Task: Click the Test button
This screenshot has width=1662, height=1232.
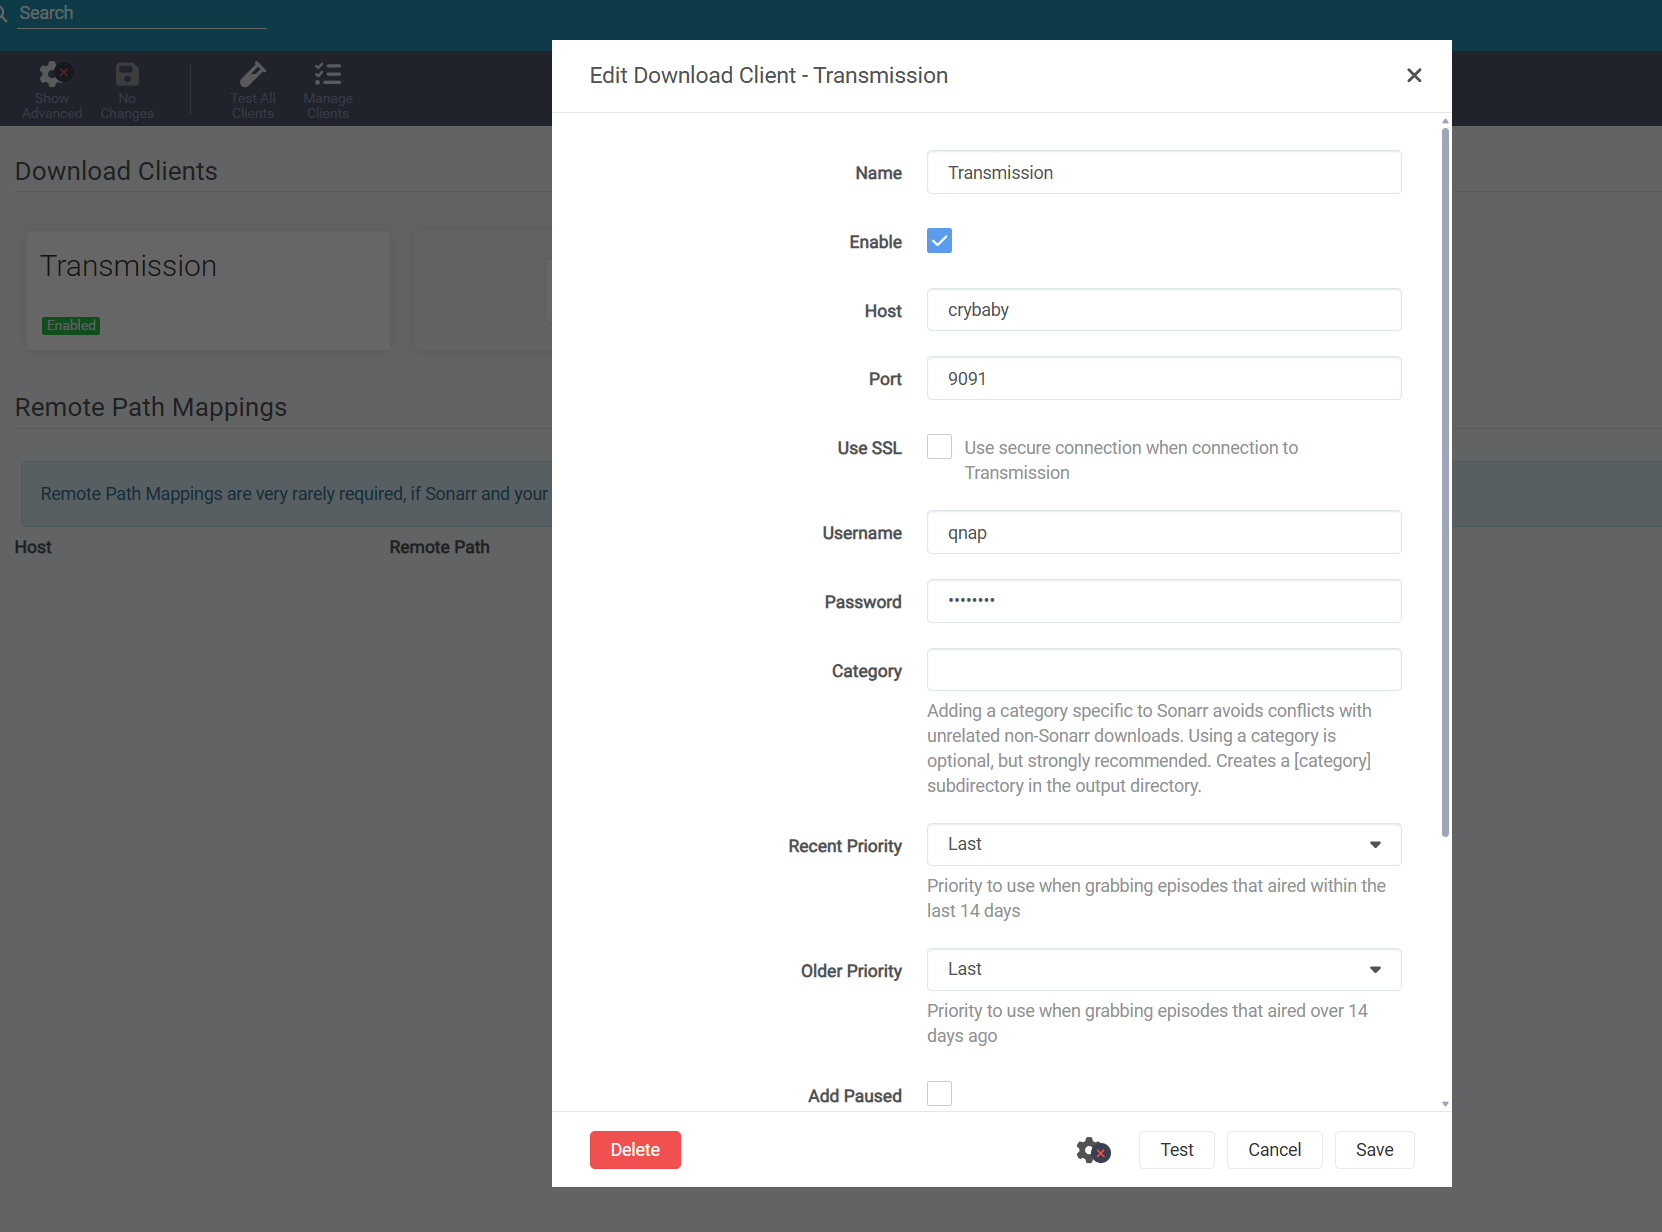Action: pyautogui.click(x=1177, y=1150)
